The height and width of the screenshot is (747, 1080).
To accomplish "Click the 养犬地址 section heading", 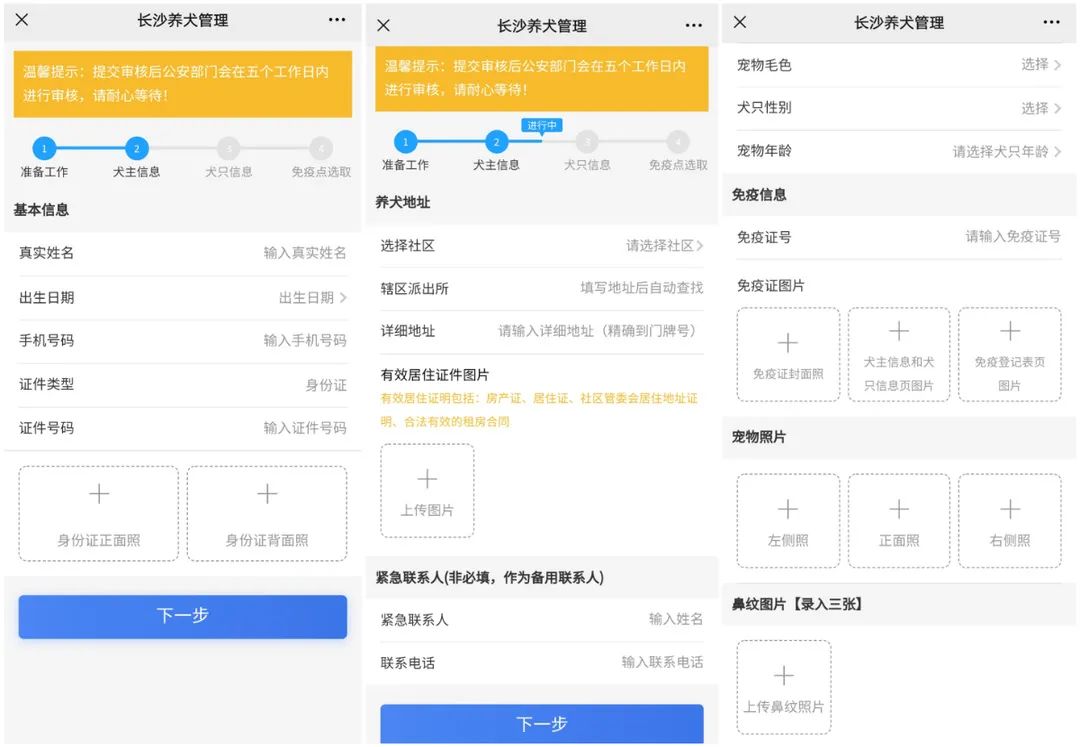I will (x=402, y=202).
